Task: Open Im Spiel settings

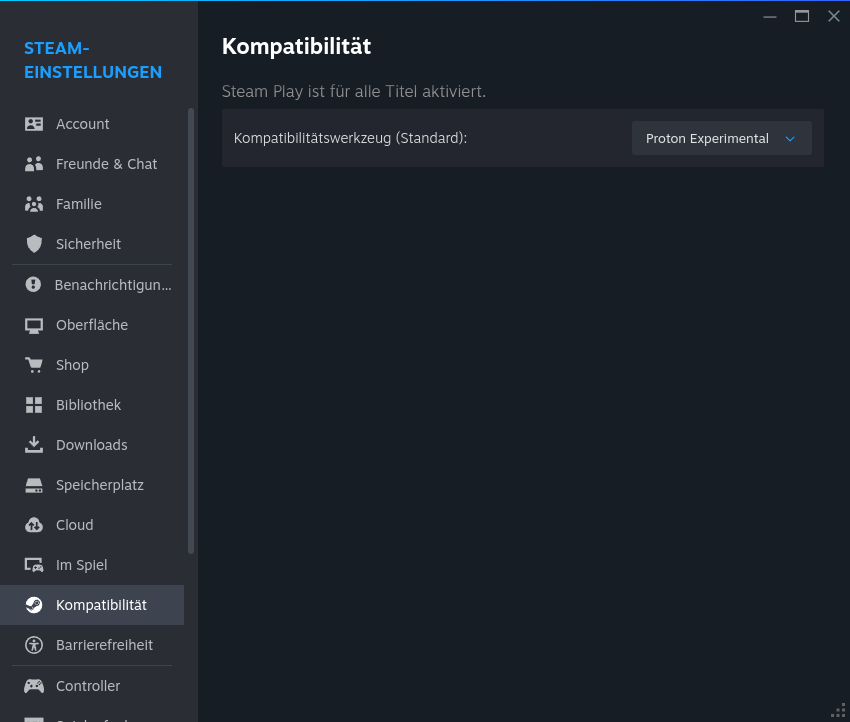Action: pyautogui.click(x=92, y=565)
